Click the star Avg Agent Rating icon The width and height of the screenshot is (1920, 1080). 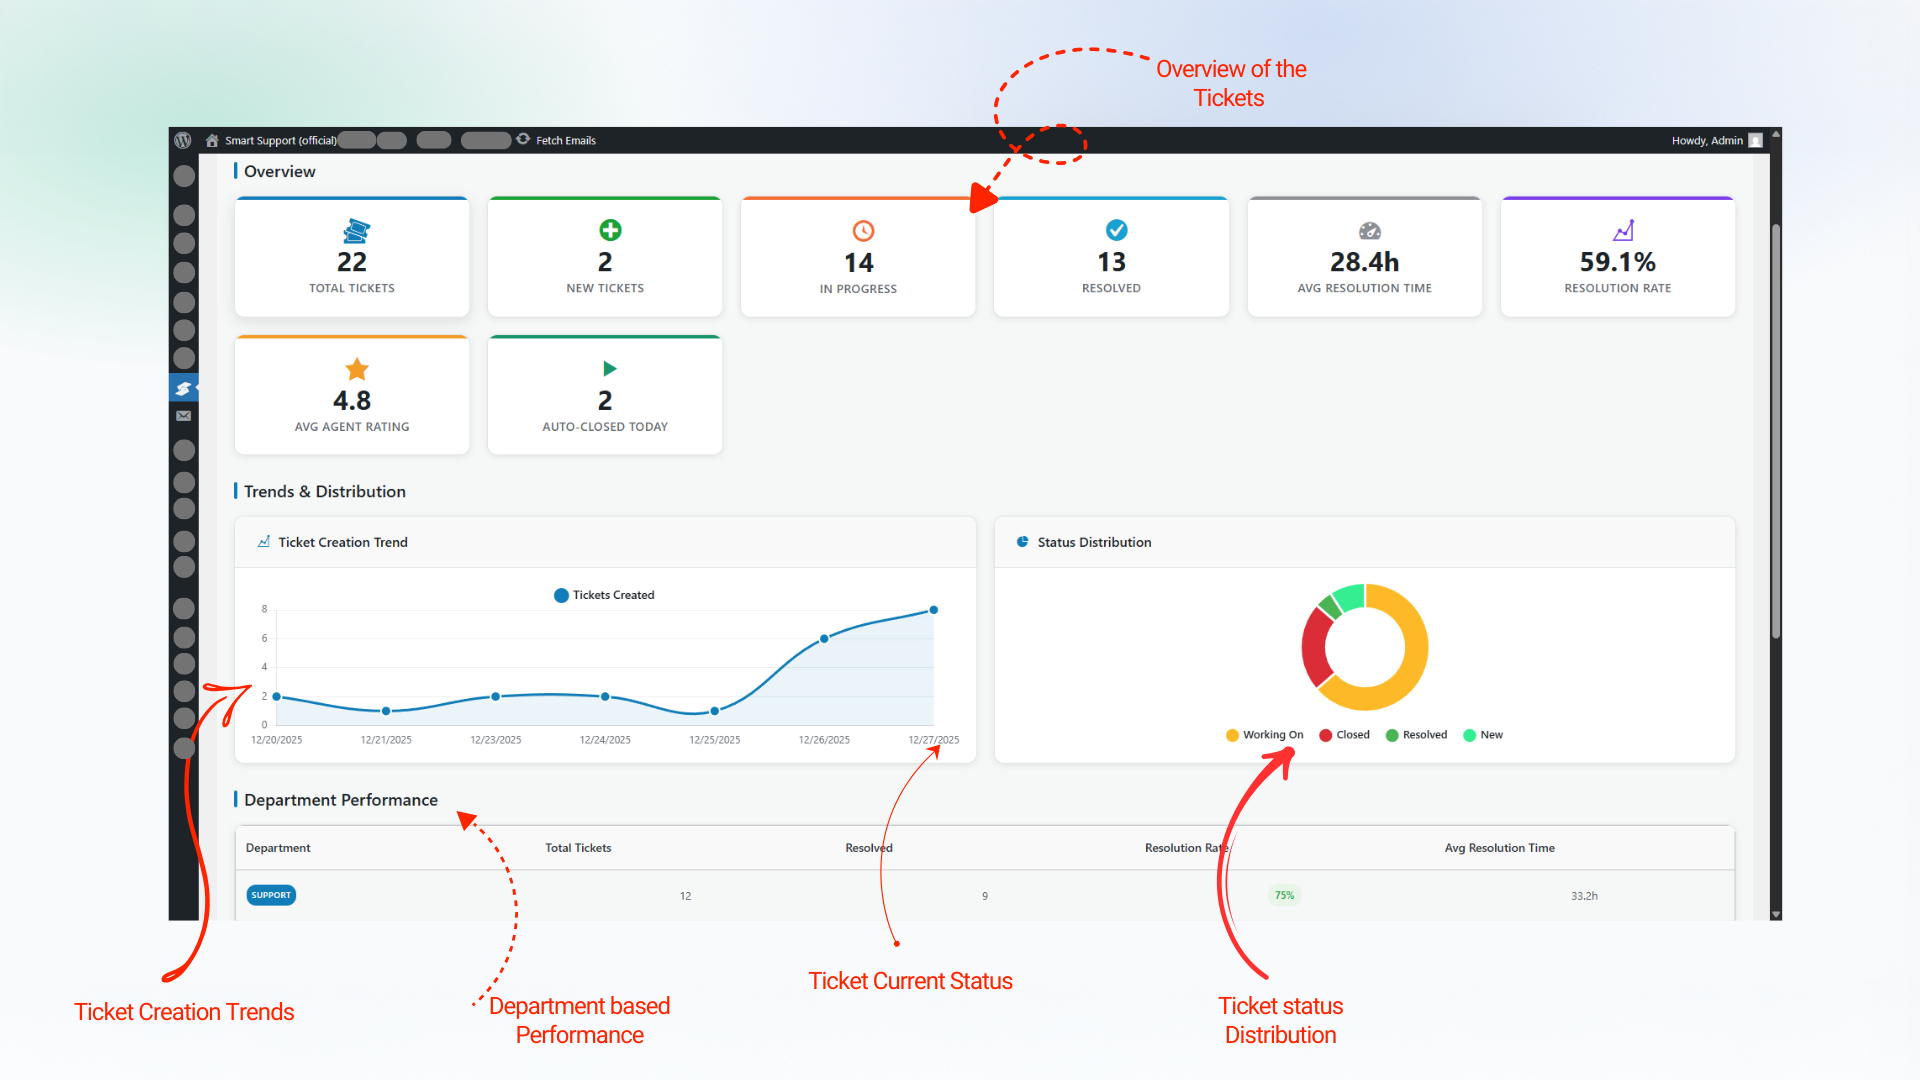point(357,369)
